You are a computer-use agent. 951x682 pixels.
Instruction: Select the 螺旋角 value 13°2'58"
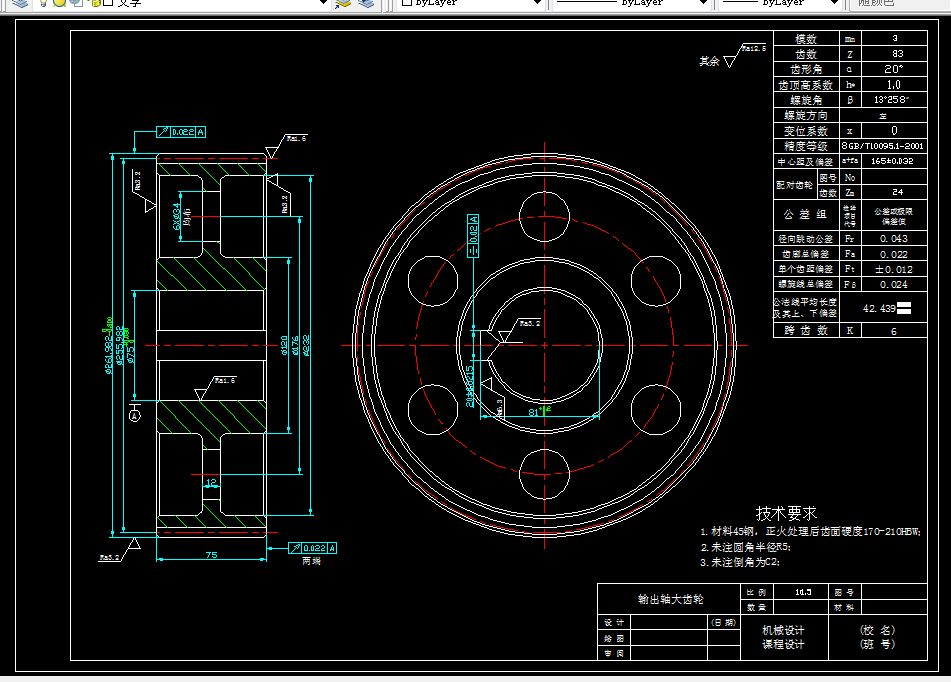[x=892, y=100]
